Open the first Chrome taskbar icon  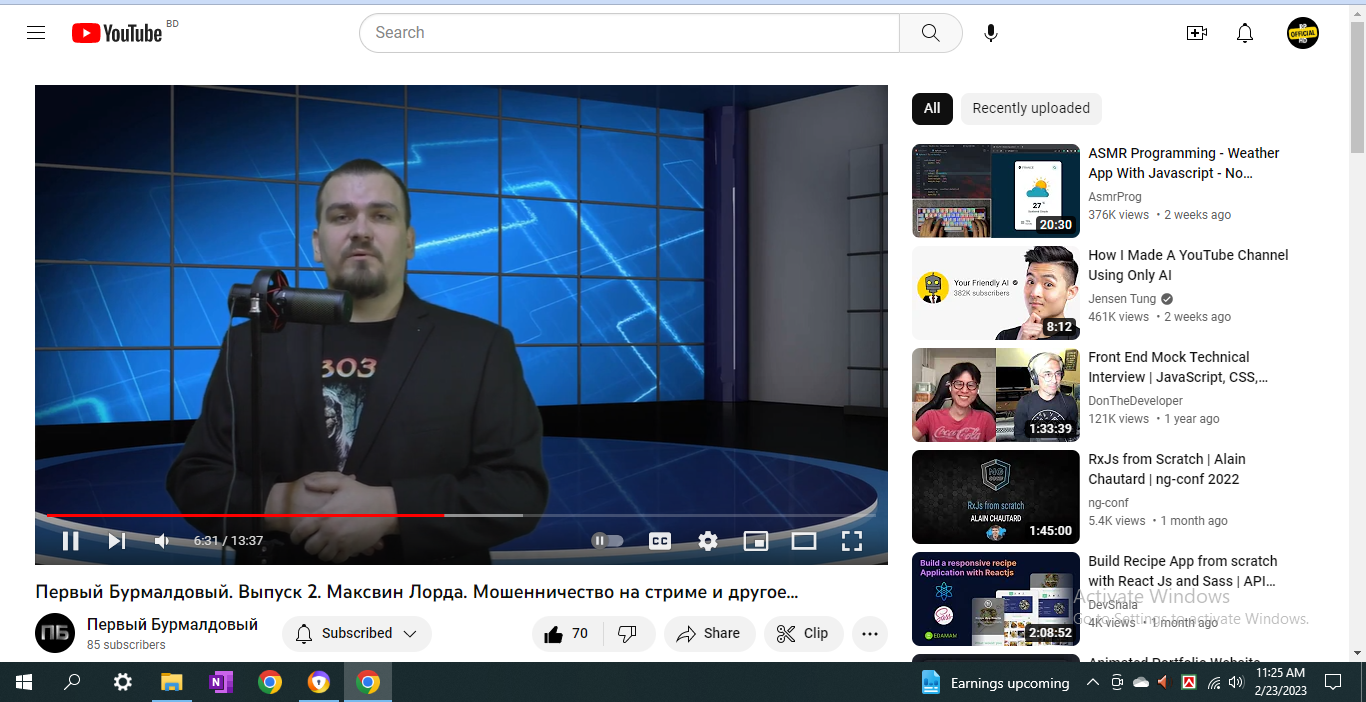pyautogui.click(x=270, y=682)
